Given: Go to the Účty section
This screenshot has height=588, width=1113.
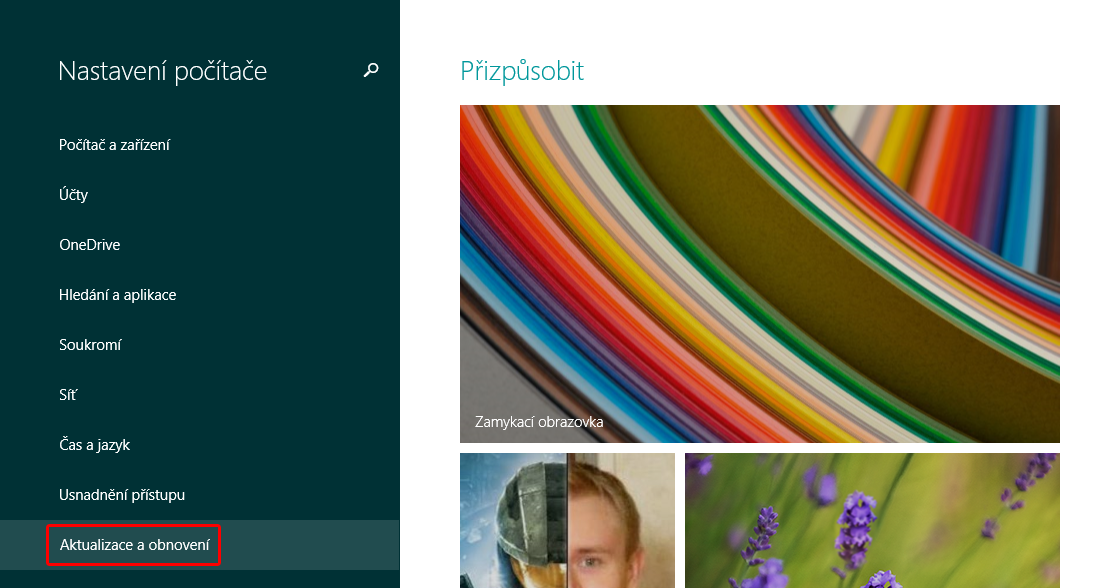Looking at the screenshot, I should coord(73,195).
